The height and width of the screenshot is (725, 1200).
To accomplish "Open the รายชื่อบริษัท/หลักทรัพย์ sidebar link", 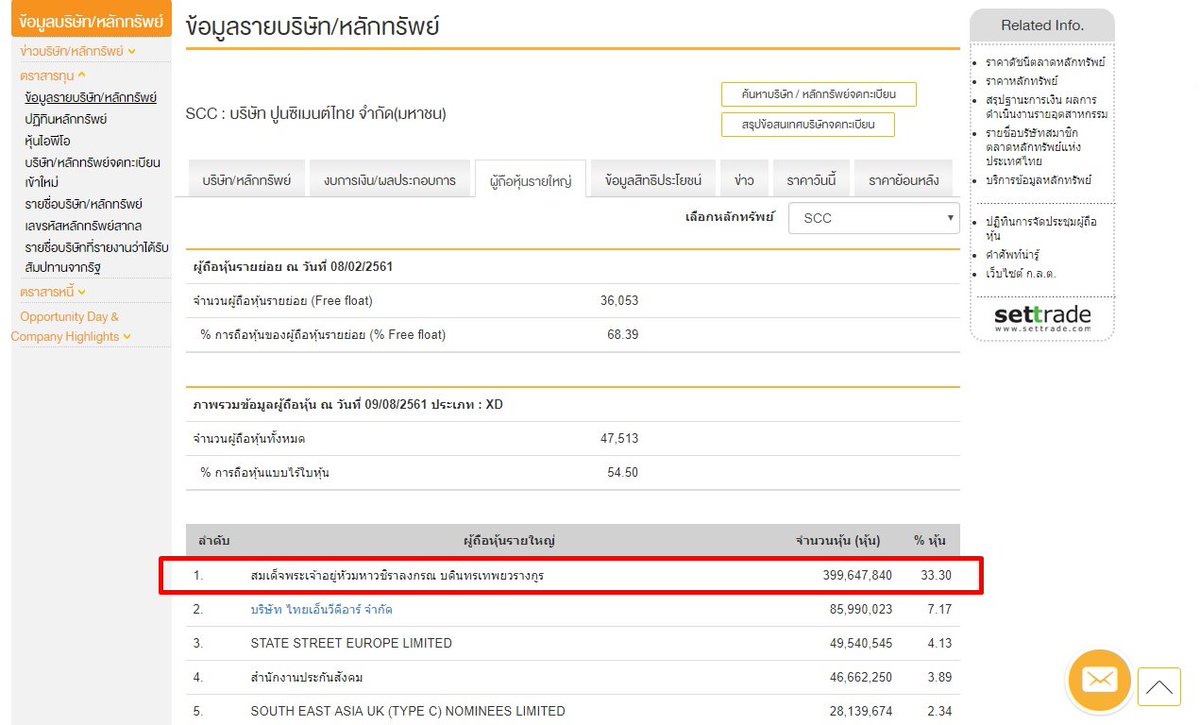I will pos(84,204).
